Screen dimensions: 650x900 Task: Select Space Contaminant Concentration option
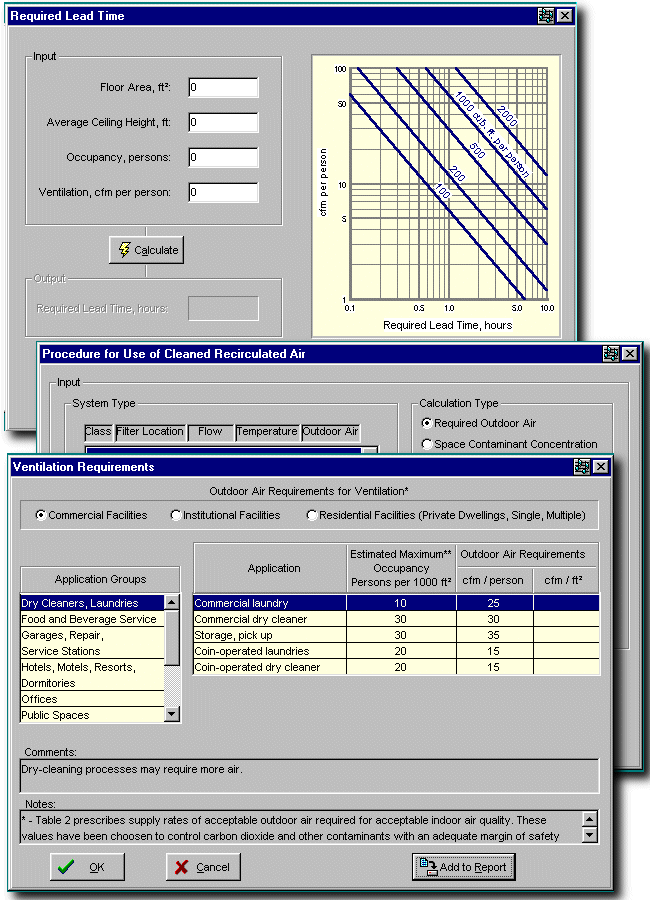point(428,444)
